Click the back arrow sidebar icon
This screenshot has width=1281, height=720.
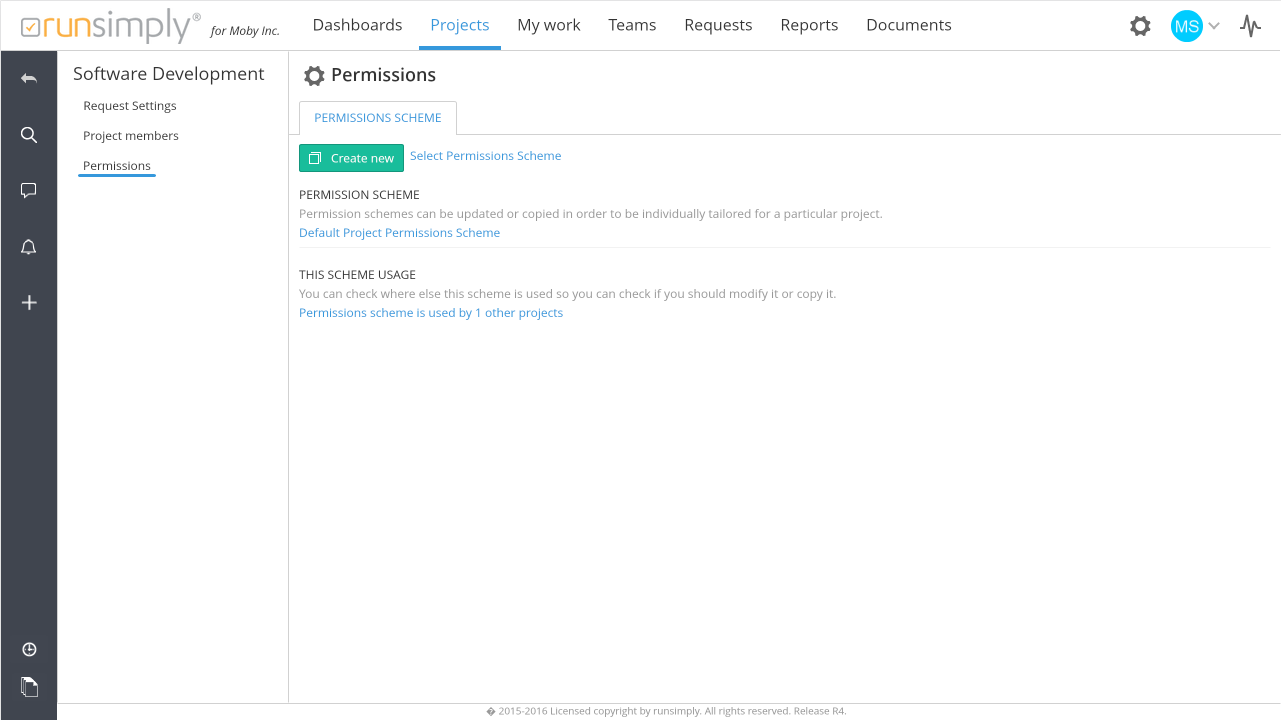tap(29, 79)
